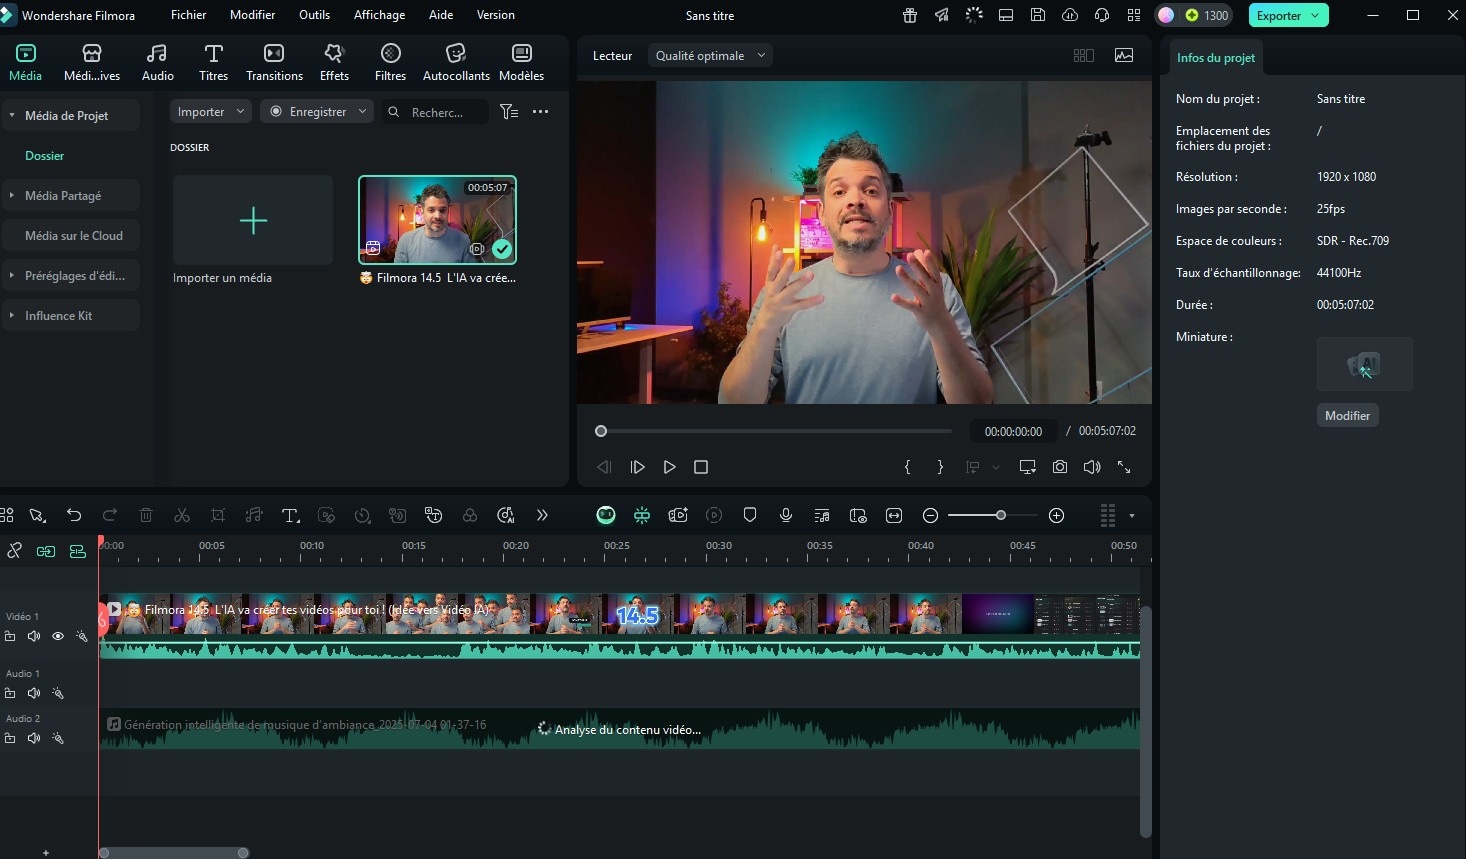Click the gift icon in the title bar
Viewport: 1466px width, 859px height.
tap(910, 15)
